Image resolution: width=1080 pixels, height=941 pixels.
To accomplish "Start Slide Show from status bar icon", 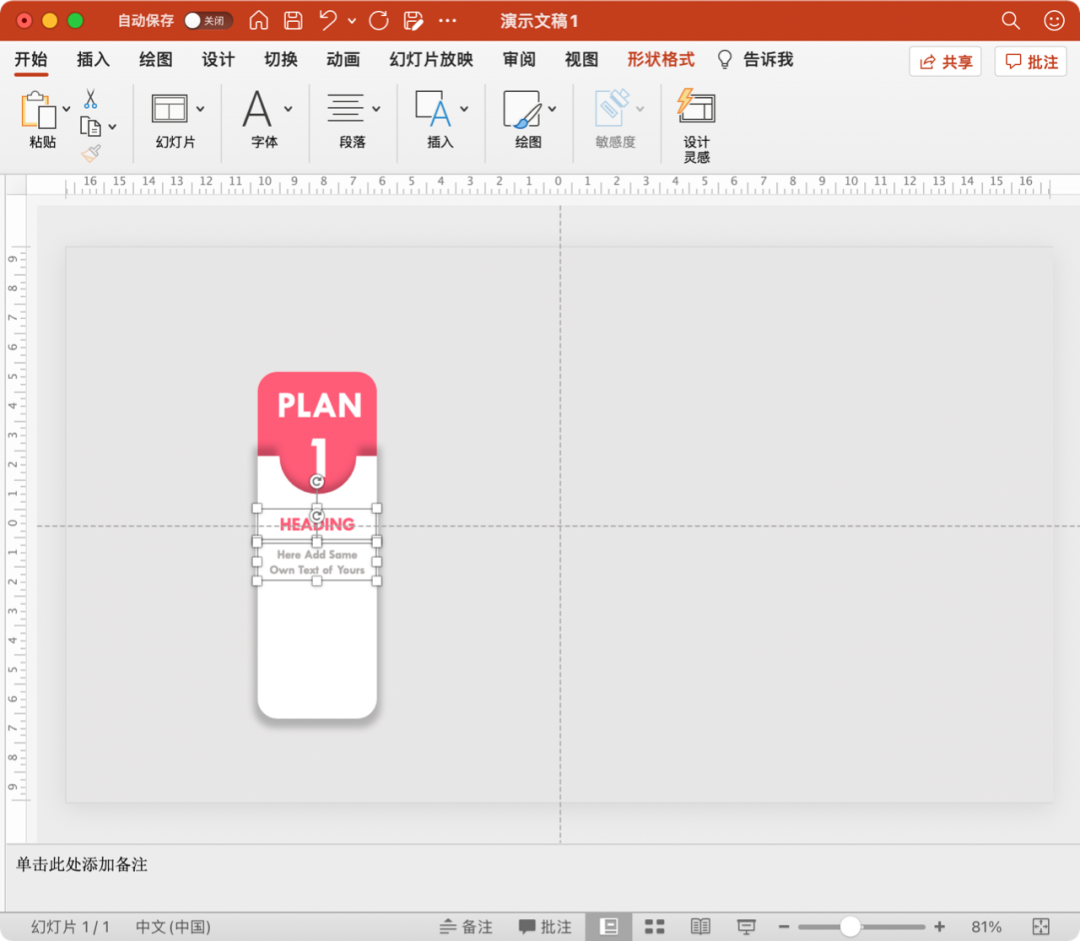I will (x=746, y=927).
